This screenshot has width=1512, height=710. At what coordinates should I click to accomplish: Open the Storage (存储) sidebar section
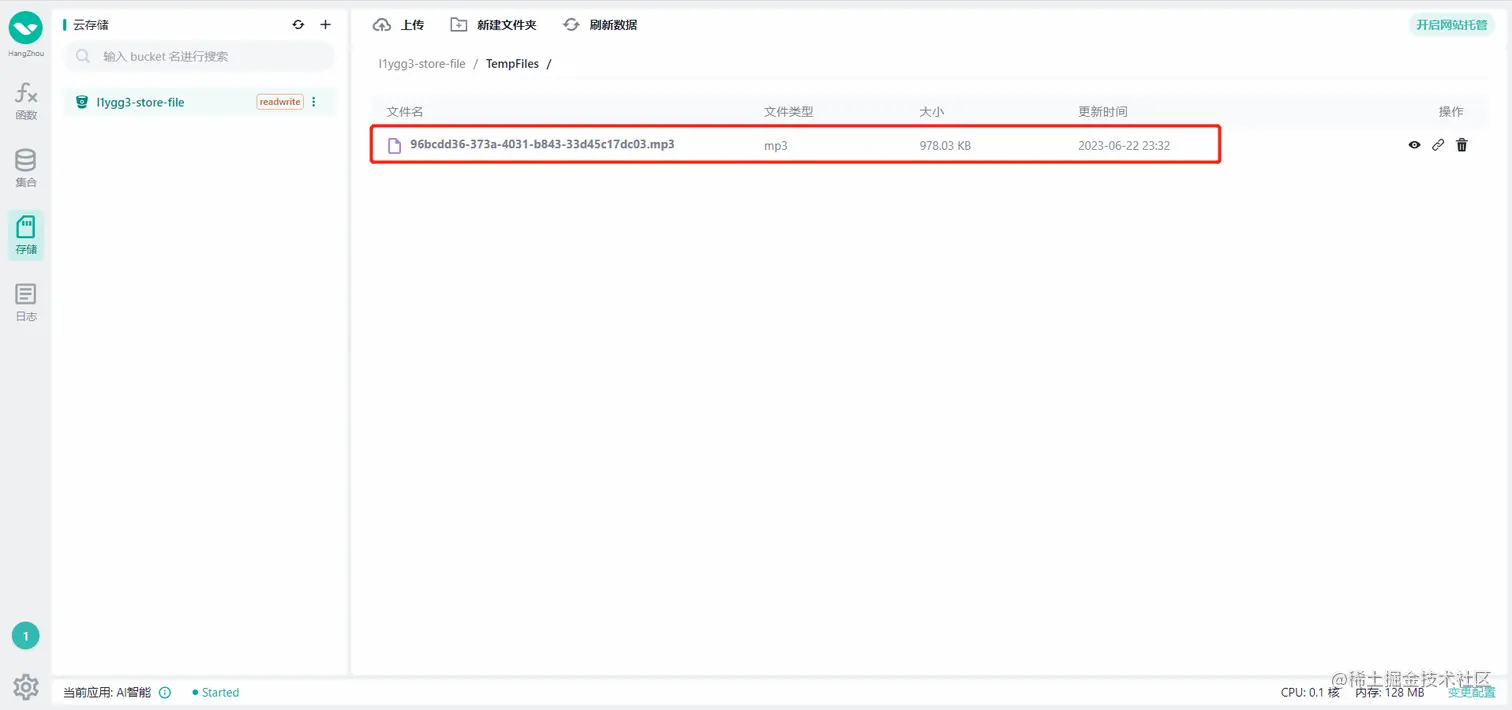[26, 236]
